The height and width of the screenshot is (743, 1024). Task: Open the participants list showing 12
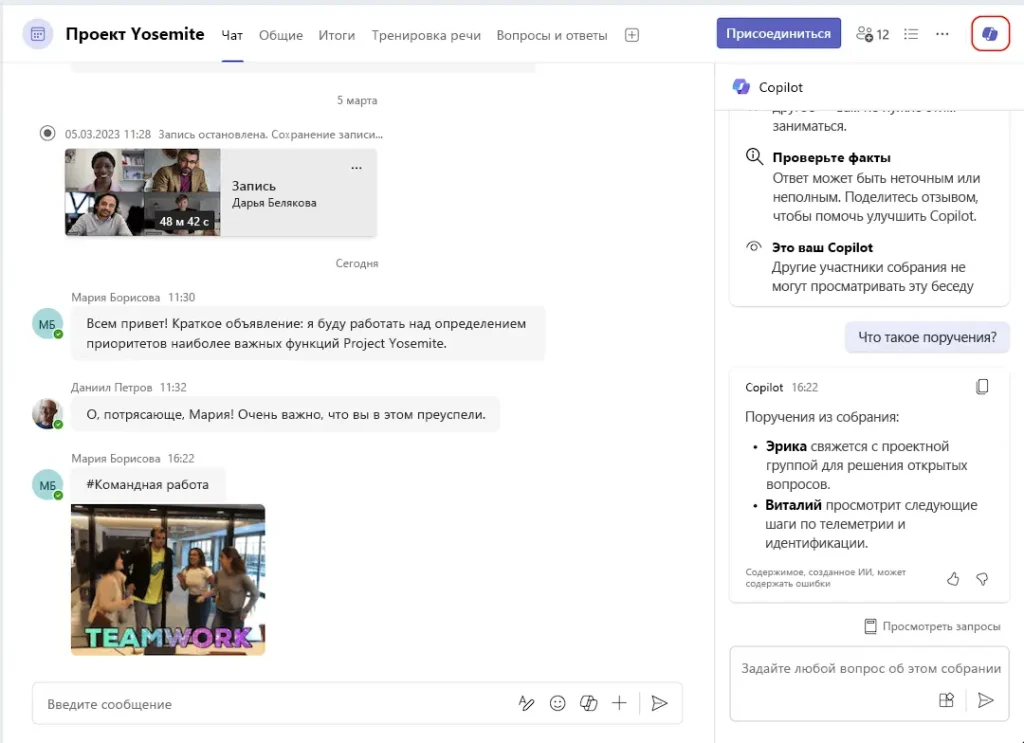(873, 34)
